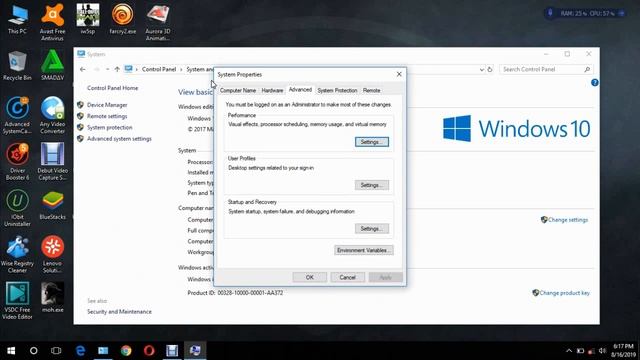Select the SMADAV desktop icon
The height and width of the screenshot is (360, 640).
[x=52, y=66]
